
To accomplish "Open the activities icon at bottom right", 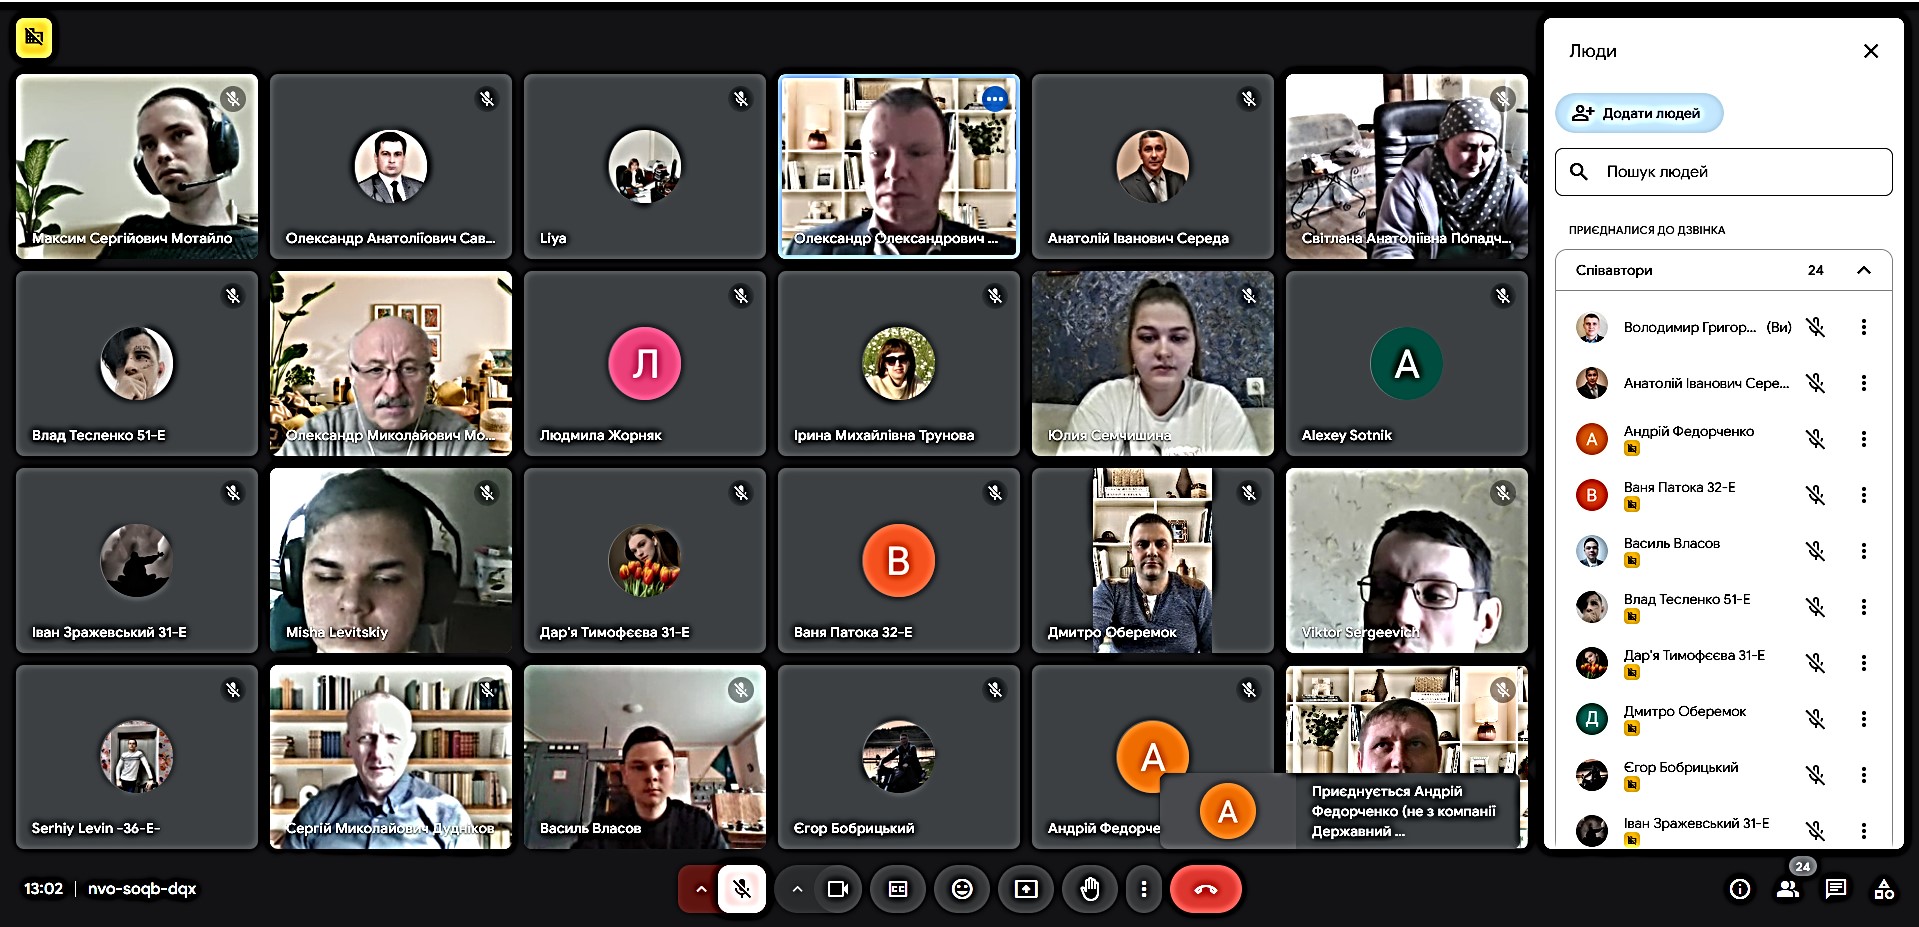I will 1884,889.
